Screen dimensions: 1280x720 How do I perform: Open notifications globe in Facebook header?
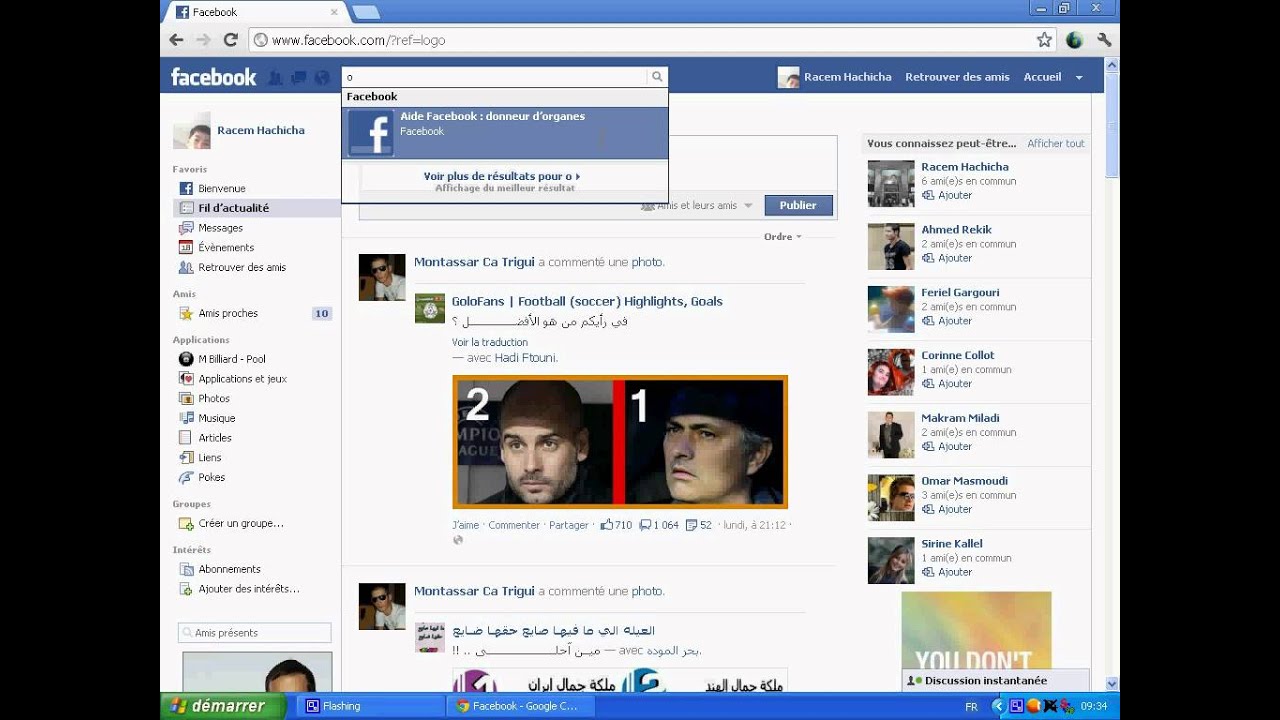point(321,77)
